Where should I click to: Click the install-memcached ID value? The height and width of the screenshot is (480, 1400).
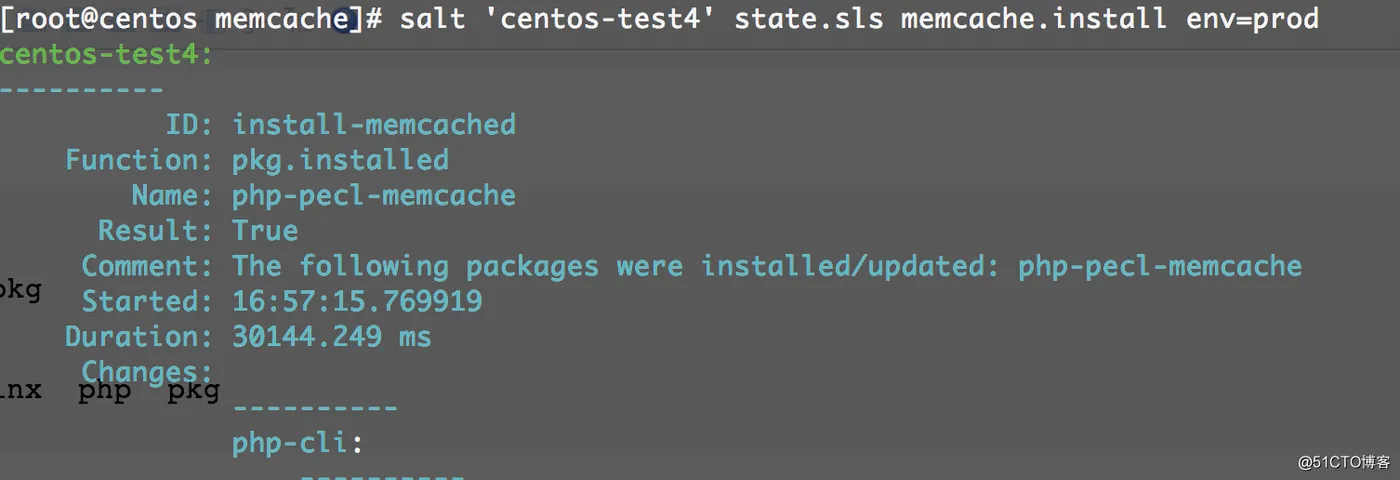pyautogui.click(x=374, y=125)
